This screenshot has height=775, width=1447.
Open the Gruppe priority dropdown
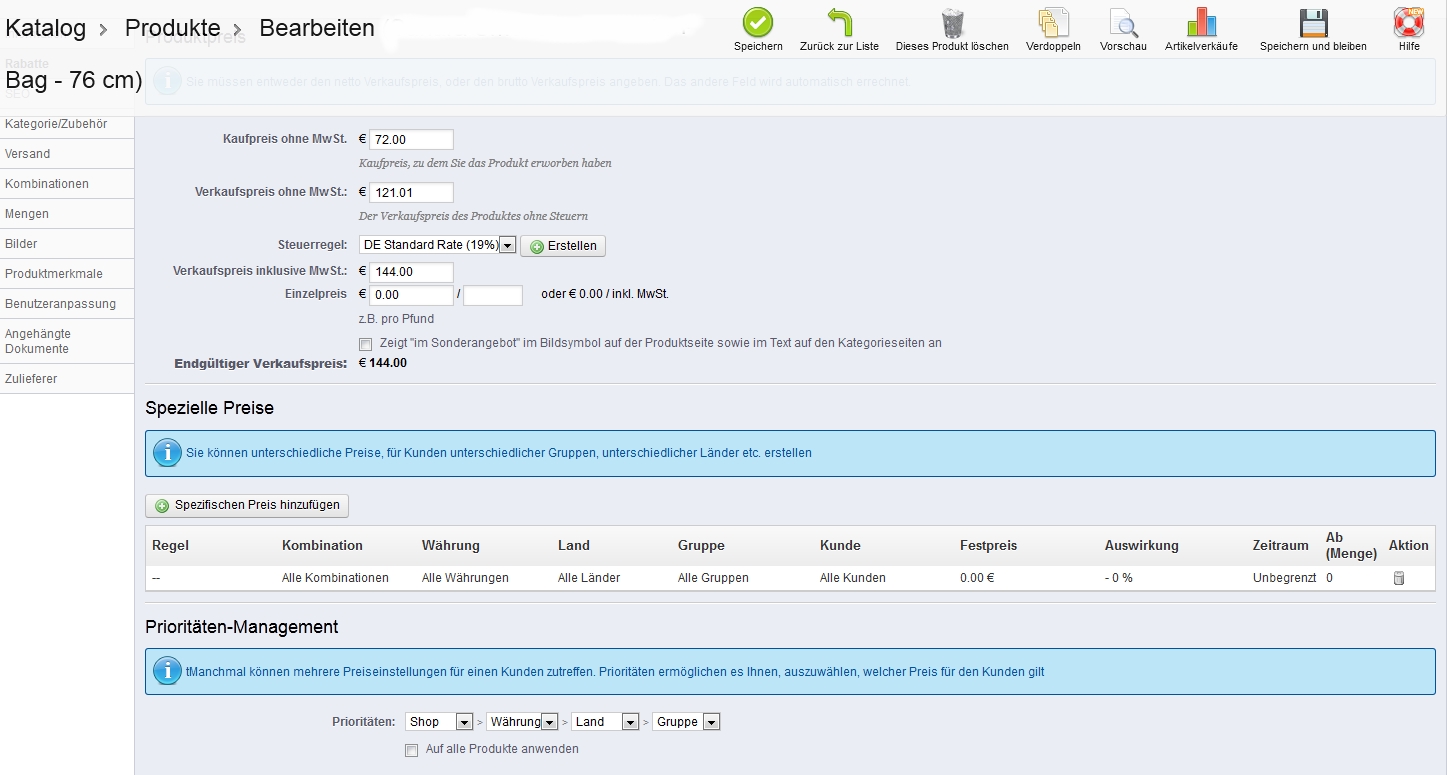point(687,722)
